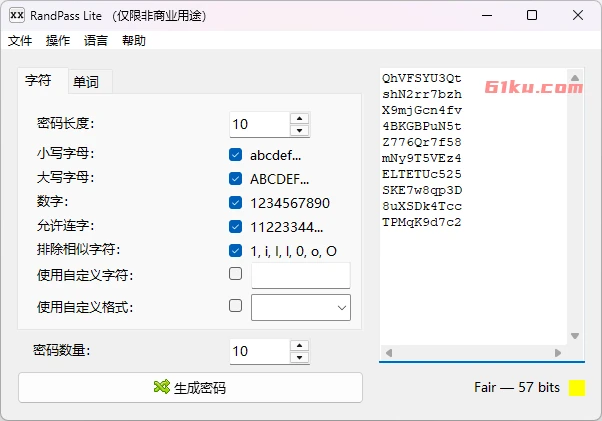This screenshot has width=602, height=421.
Task: Increase 密码长度 with the up arrow
Action: pos(299,118)
